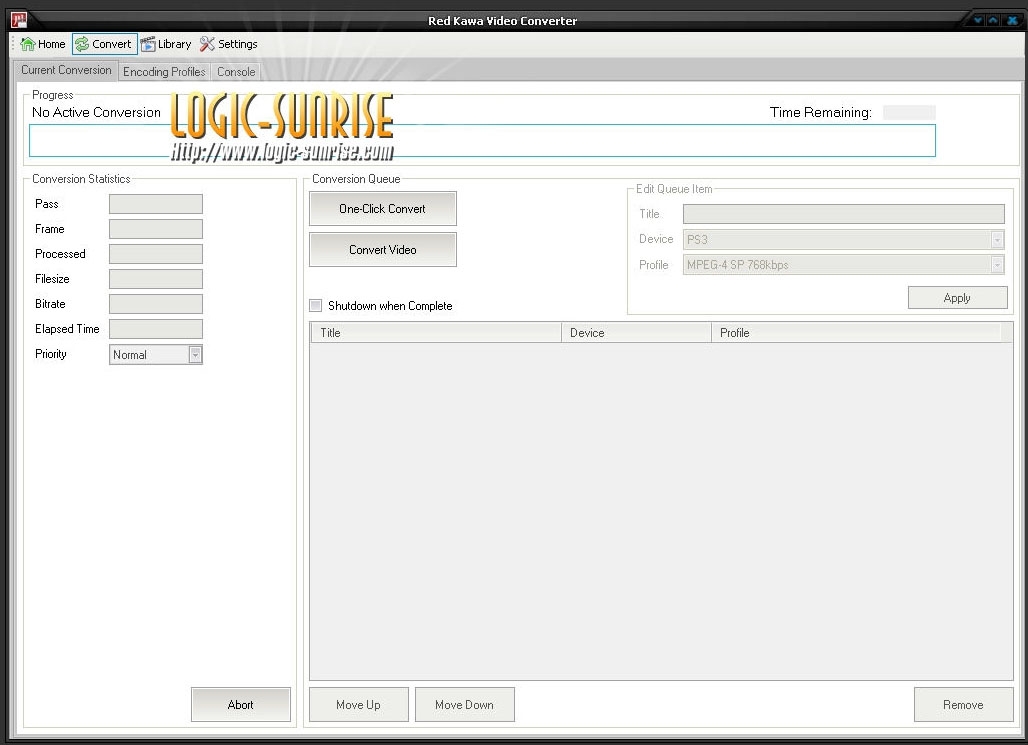Click the "Red Kawa Video Converter" window title
1028x745 pixels.
point(503,20)
